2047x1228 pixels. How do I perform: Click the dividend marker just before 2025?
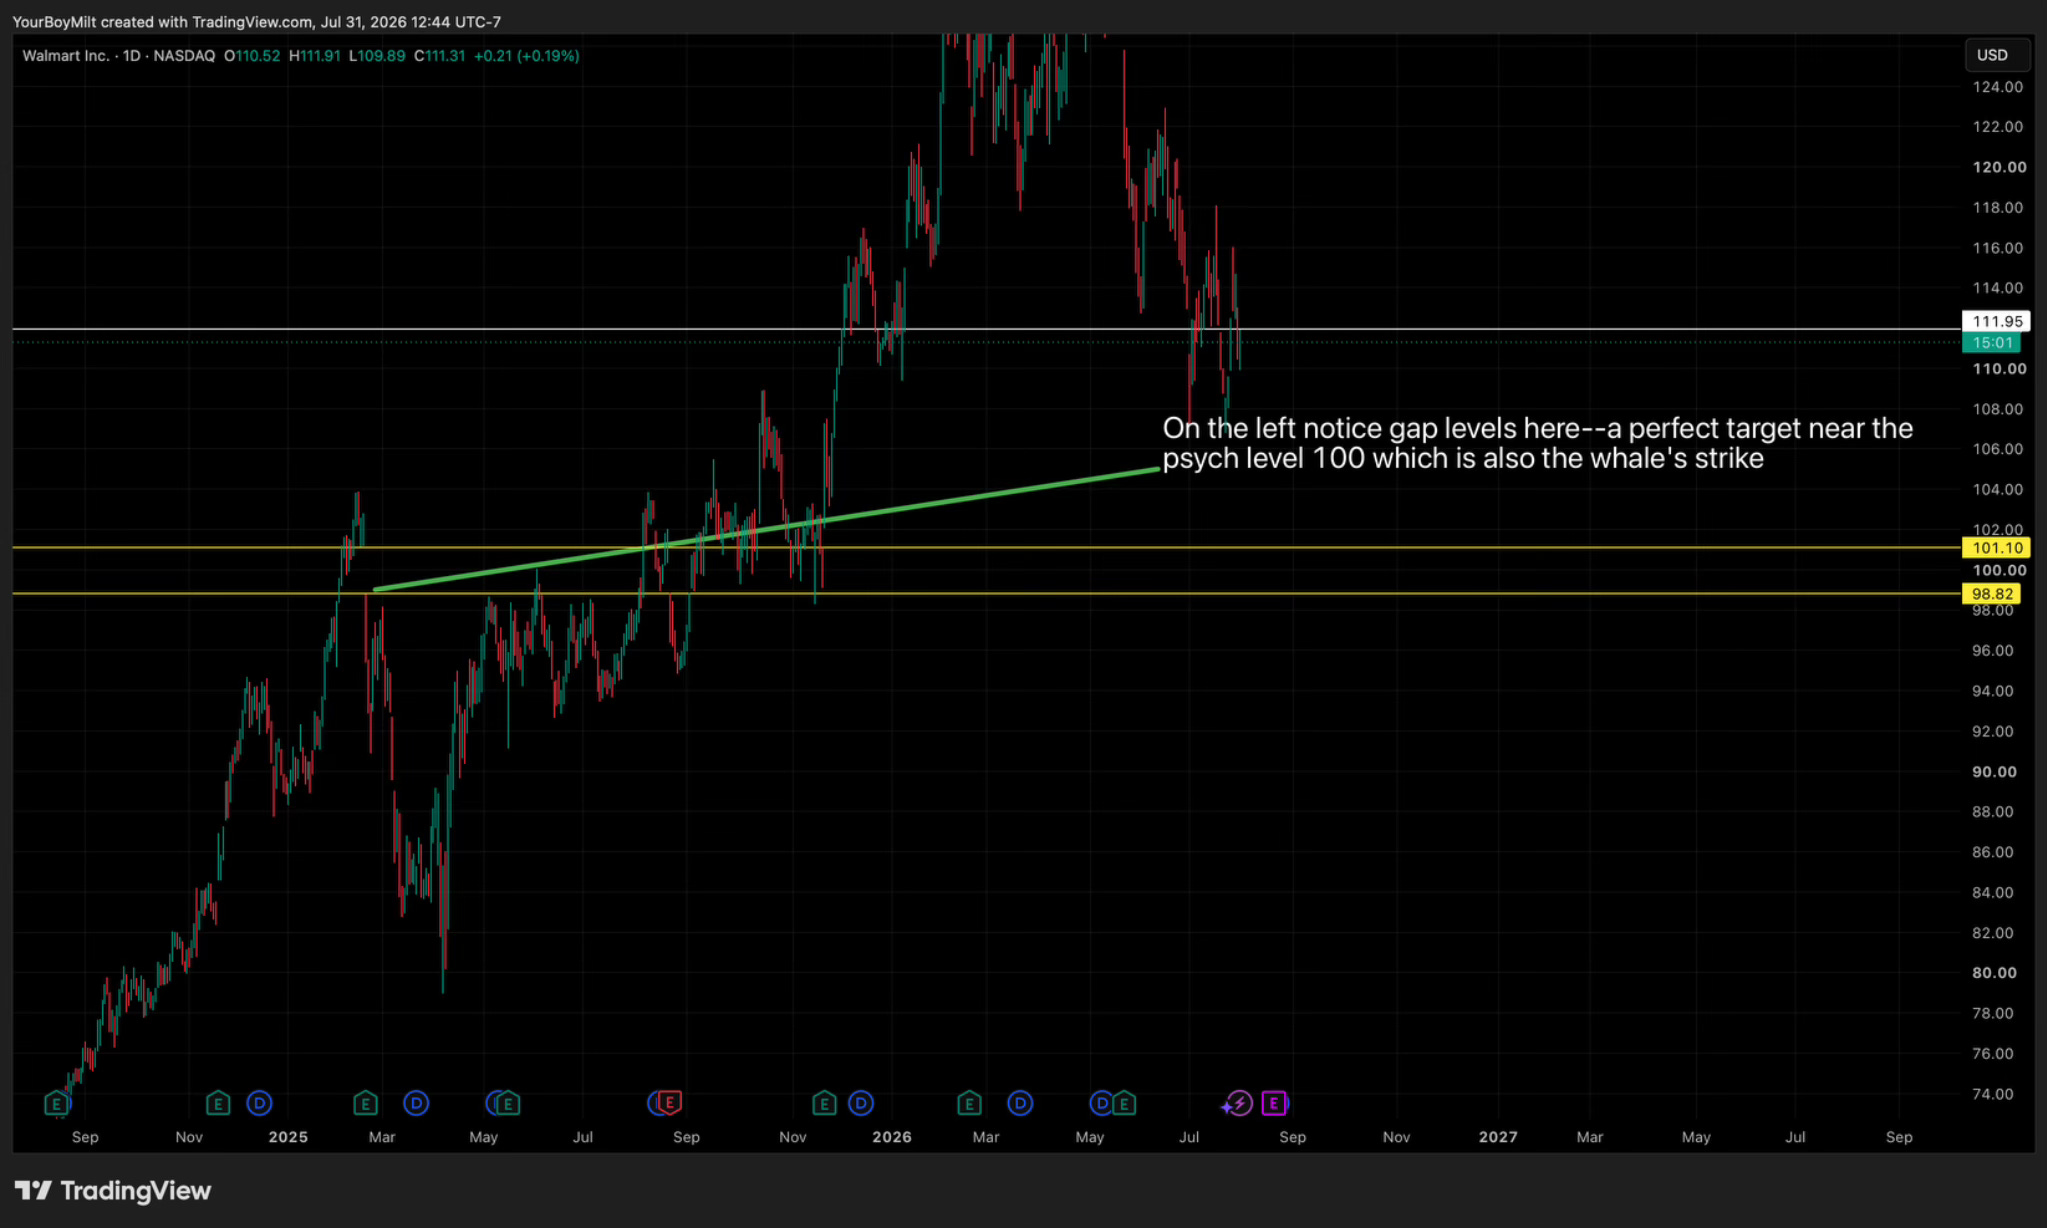[x=259, y=1103]
